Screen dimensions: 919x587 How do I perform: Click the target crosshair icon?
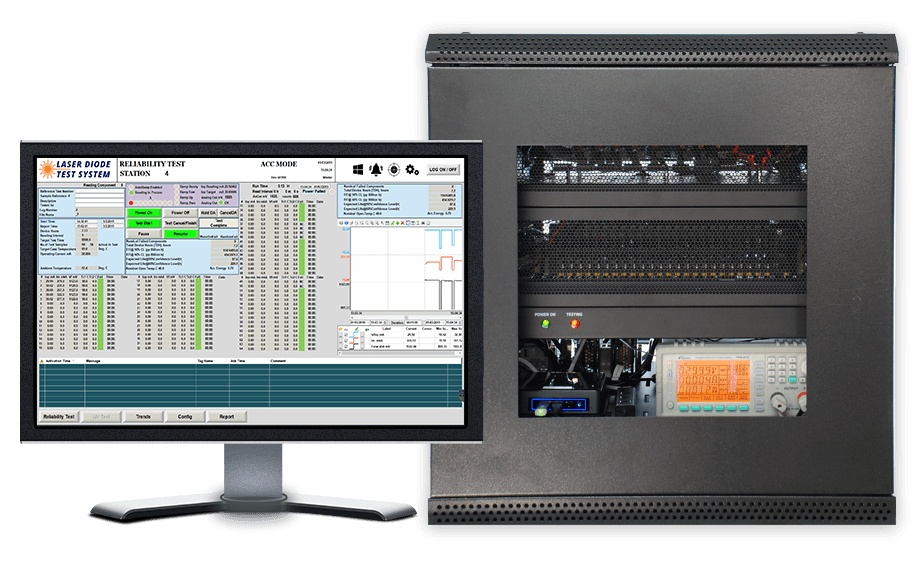394,170
